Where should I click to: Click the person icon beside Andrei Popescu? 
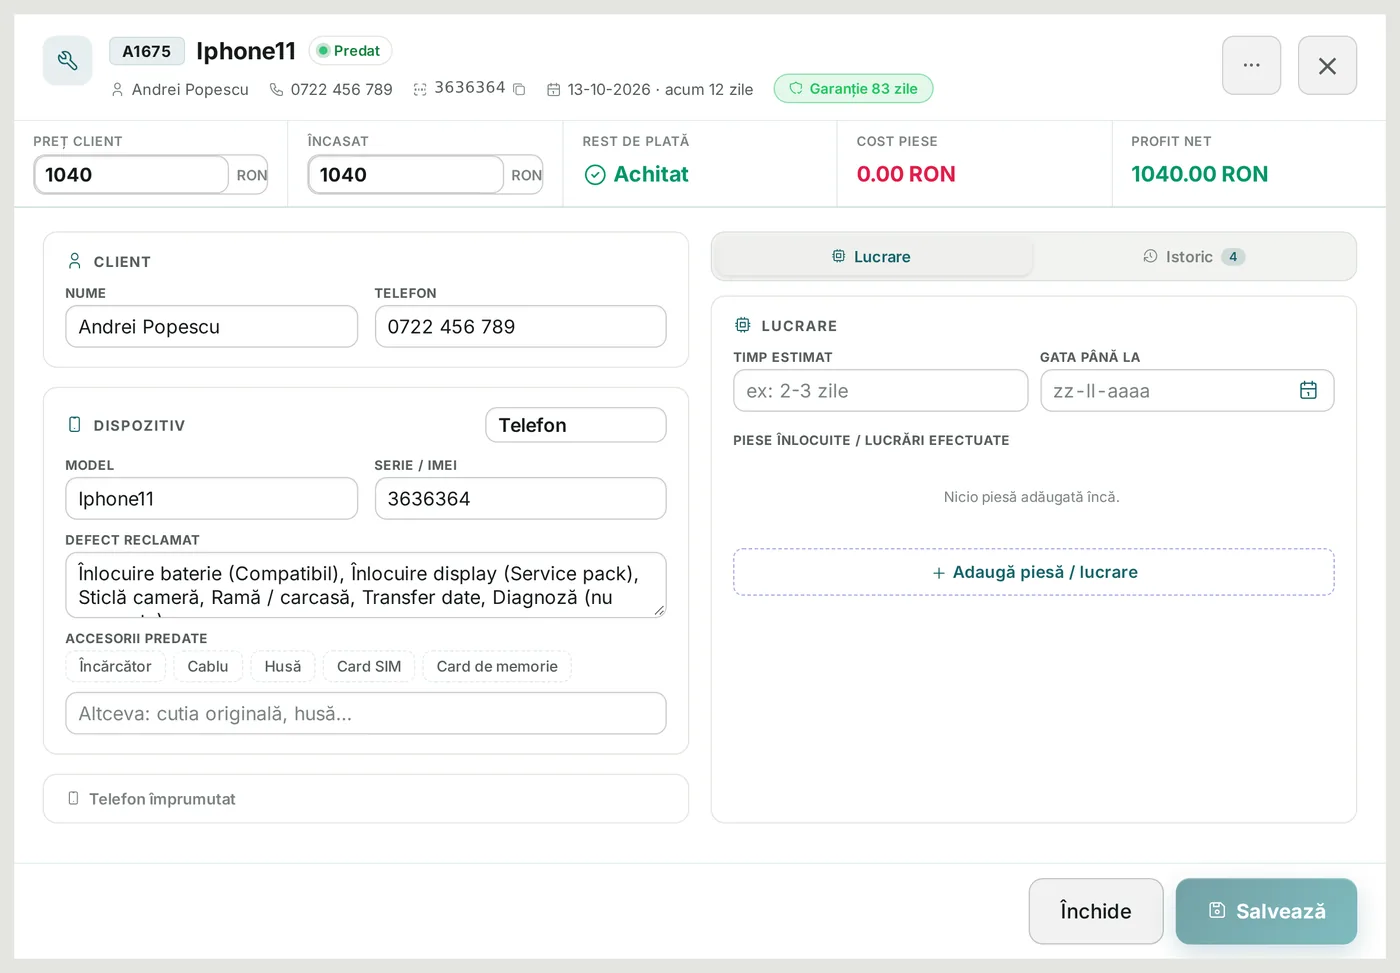coord(117,89)
